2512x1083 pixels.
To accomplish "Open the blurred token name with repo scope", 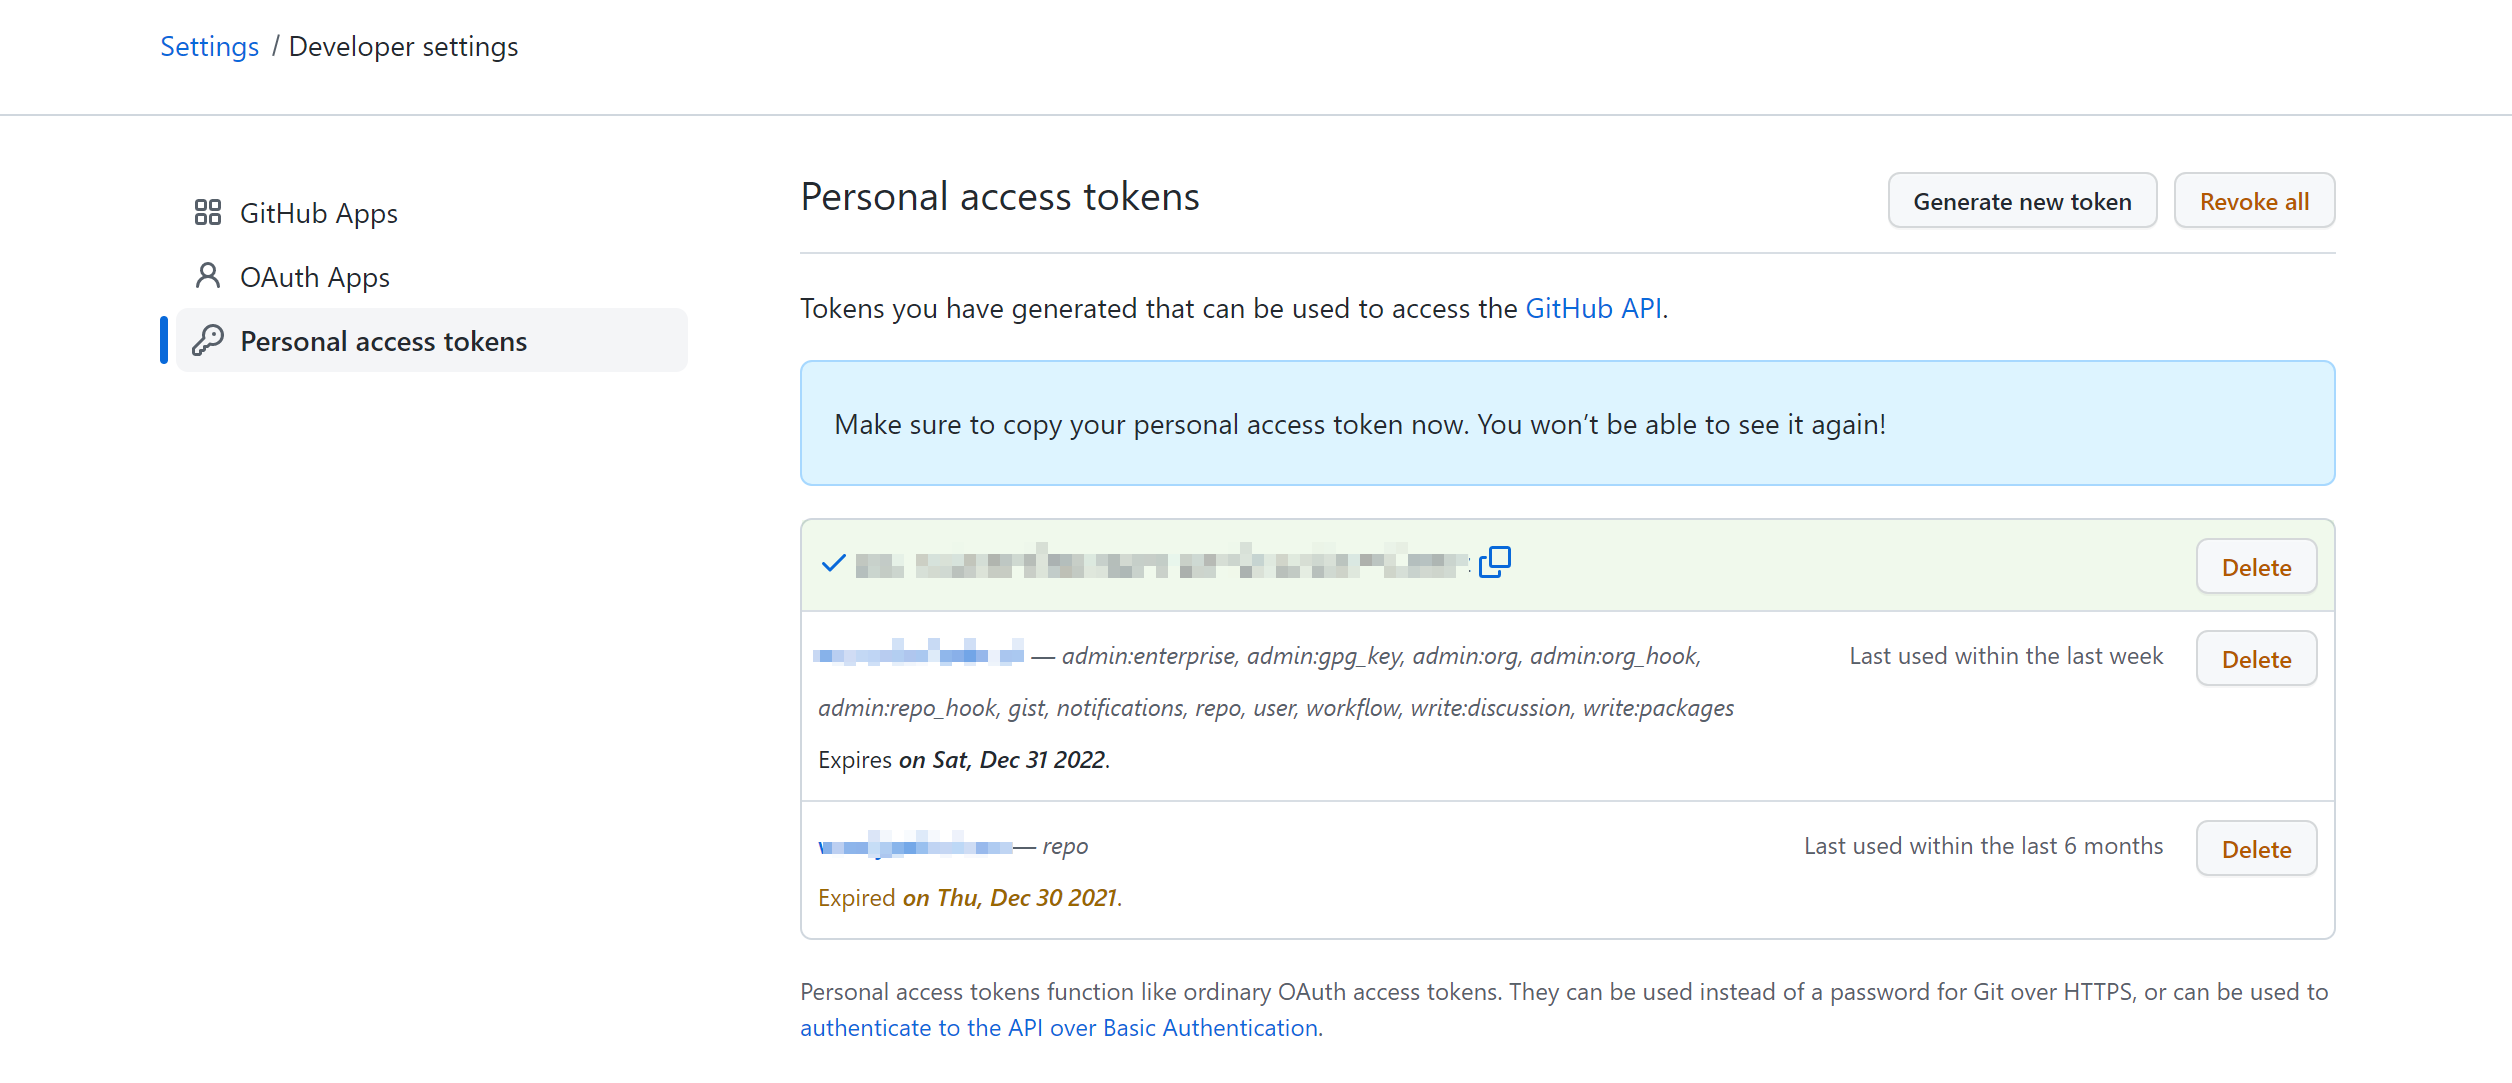I will pyautogui.click(x=916, y=845).
